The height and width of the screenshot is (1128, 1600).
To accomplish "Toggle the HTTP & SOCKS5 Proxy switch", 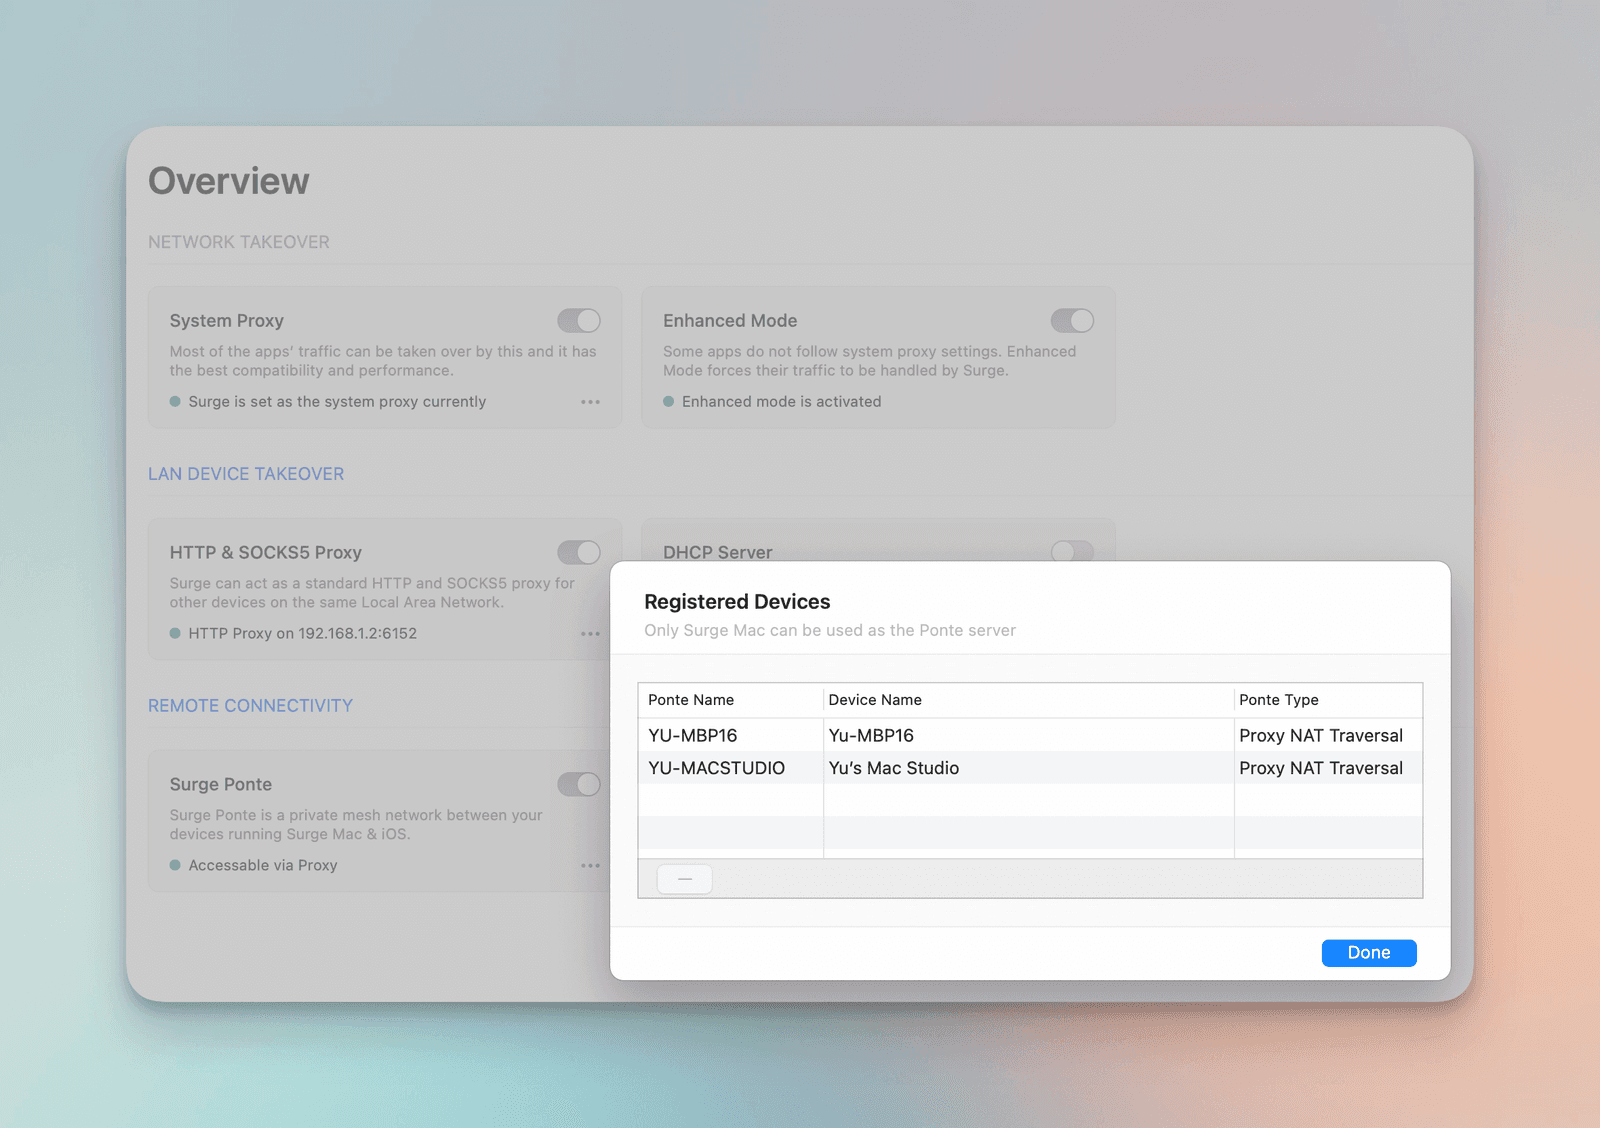I will pos(579,552).
